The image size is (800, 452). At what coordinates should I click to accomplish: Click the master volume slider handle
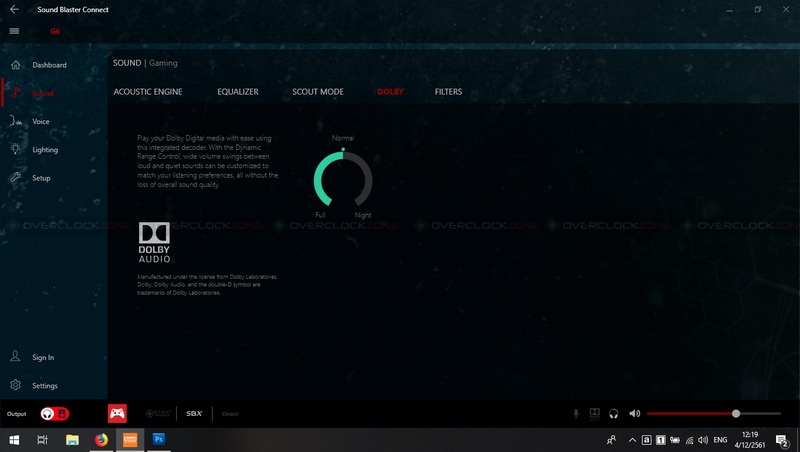(736, 414)
